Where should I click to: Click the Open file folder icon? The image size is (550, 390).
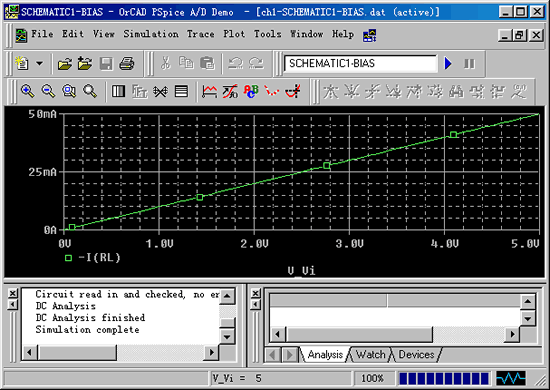pos(65,64)
